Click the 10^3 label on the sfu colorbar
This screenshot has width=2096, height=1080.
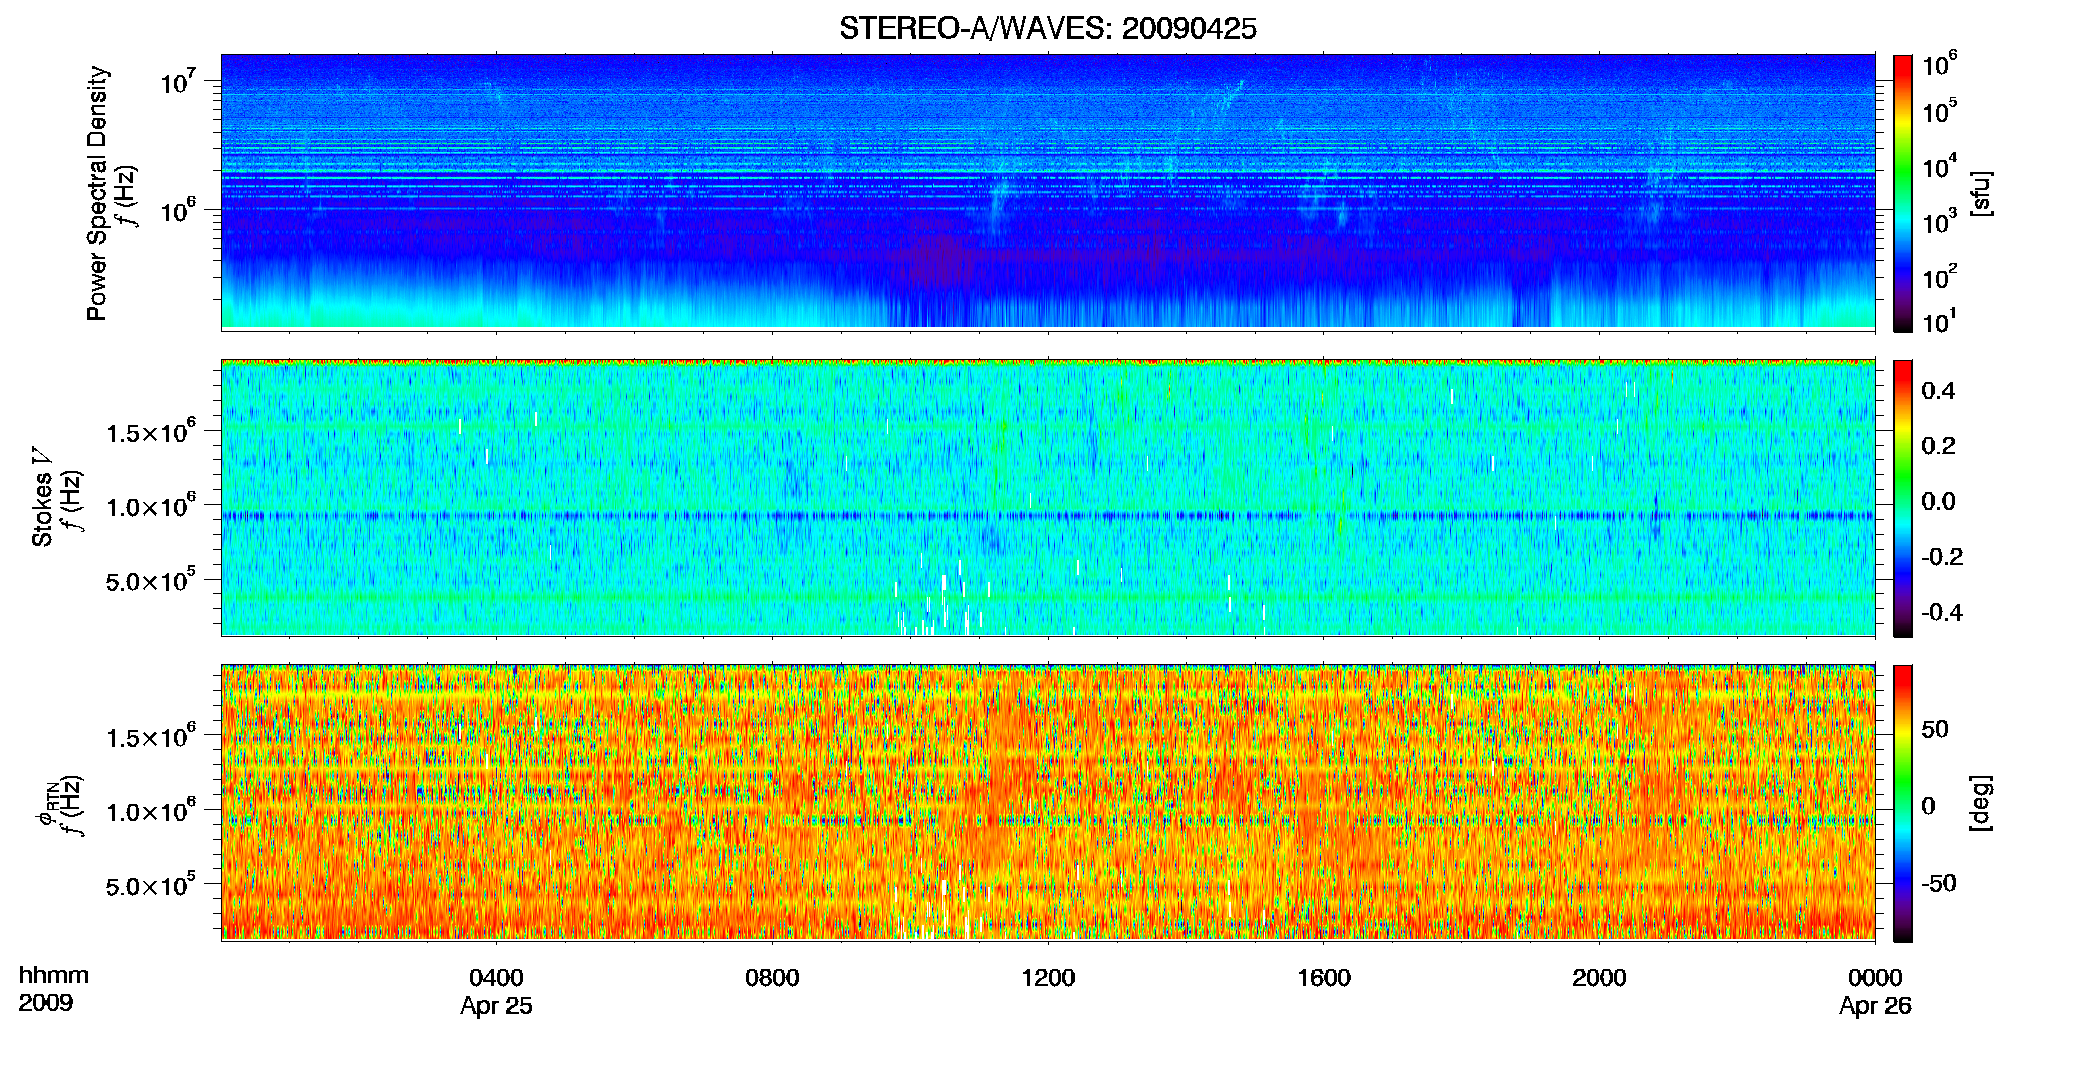1940,221
